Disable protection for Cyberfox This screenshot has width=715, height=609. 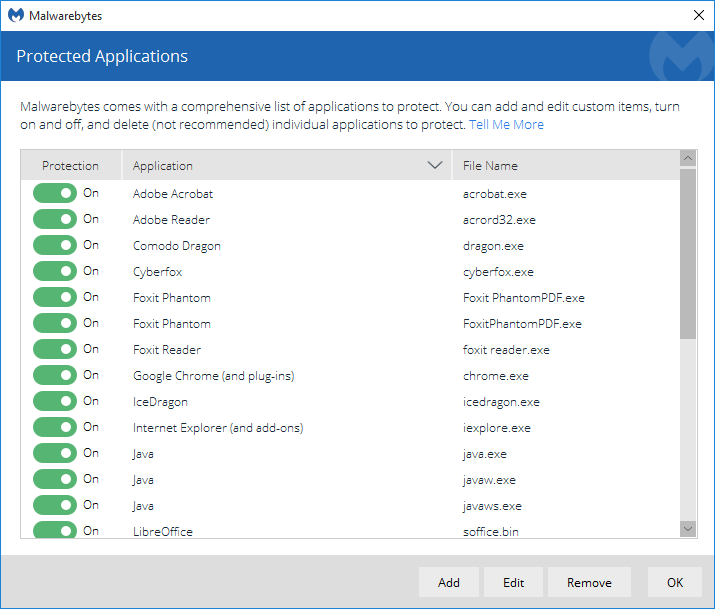coord(55,271)
